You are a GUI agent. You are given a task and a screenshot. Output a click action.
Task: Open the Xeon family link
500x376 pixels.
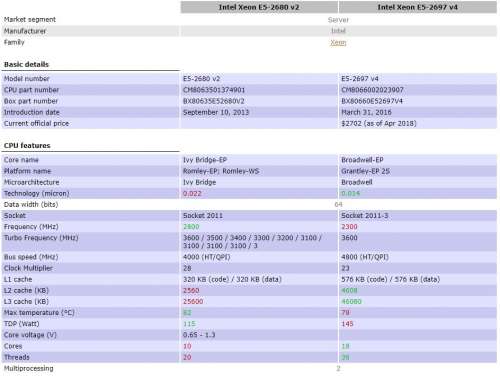click(338, 43)
